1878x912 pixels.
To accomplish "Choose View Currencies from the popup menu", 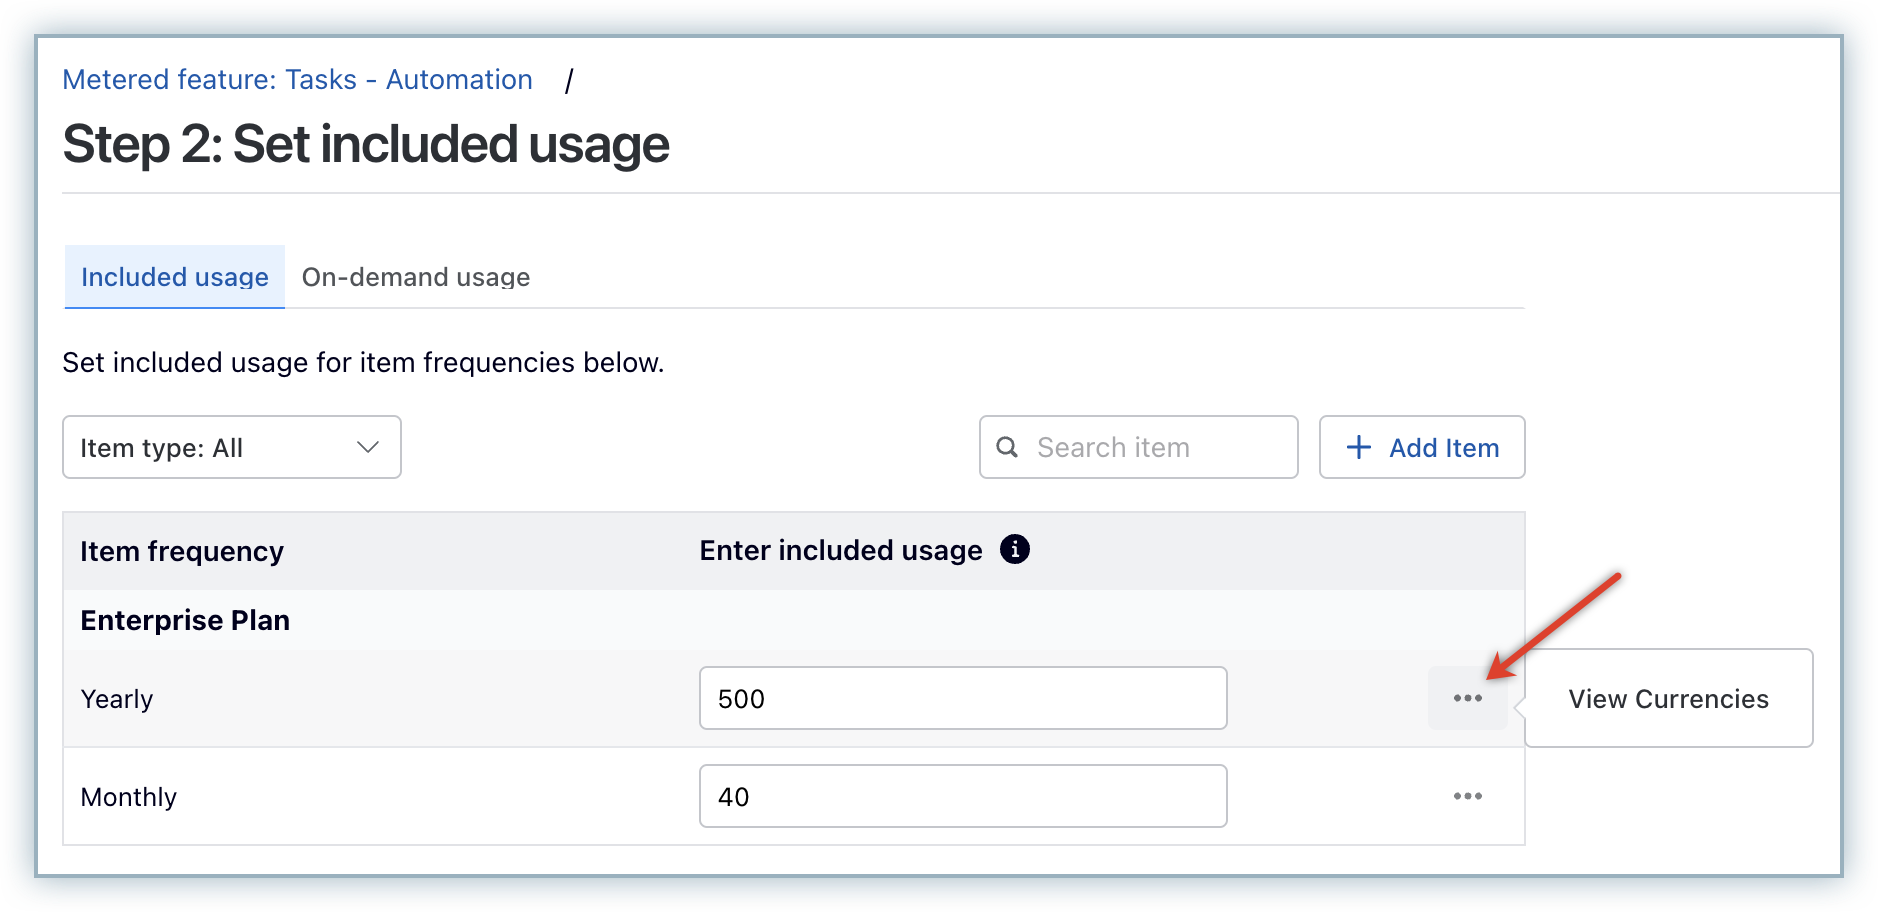I will tap(1668, 699).
